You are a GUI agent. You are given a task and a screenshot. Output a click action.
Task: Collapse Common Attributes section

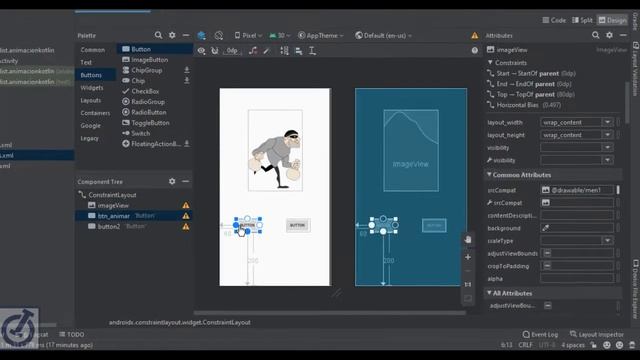pos(489,174)
